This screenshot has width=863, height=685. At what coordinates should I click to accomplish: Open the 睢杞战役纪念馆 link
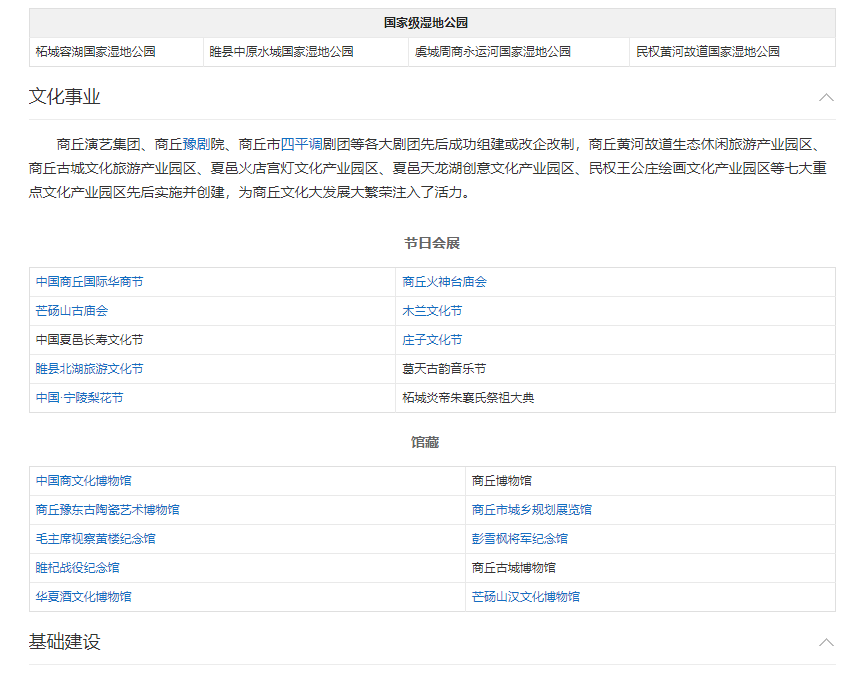[x=78, y=568]
